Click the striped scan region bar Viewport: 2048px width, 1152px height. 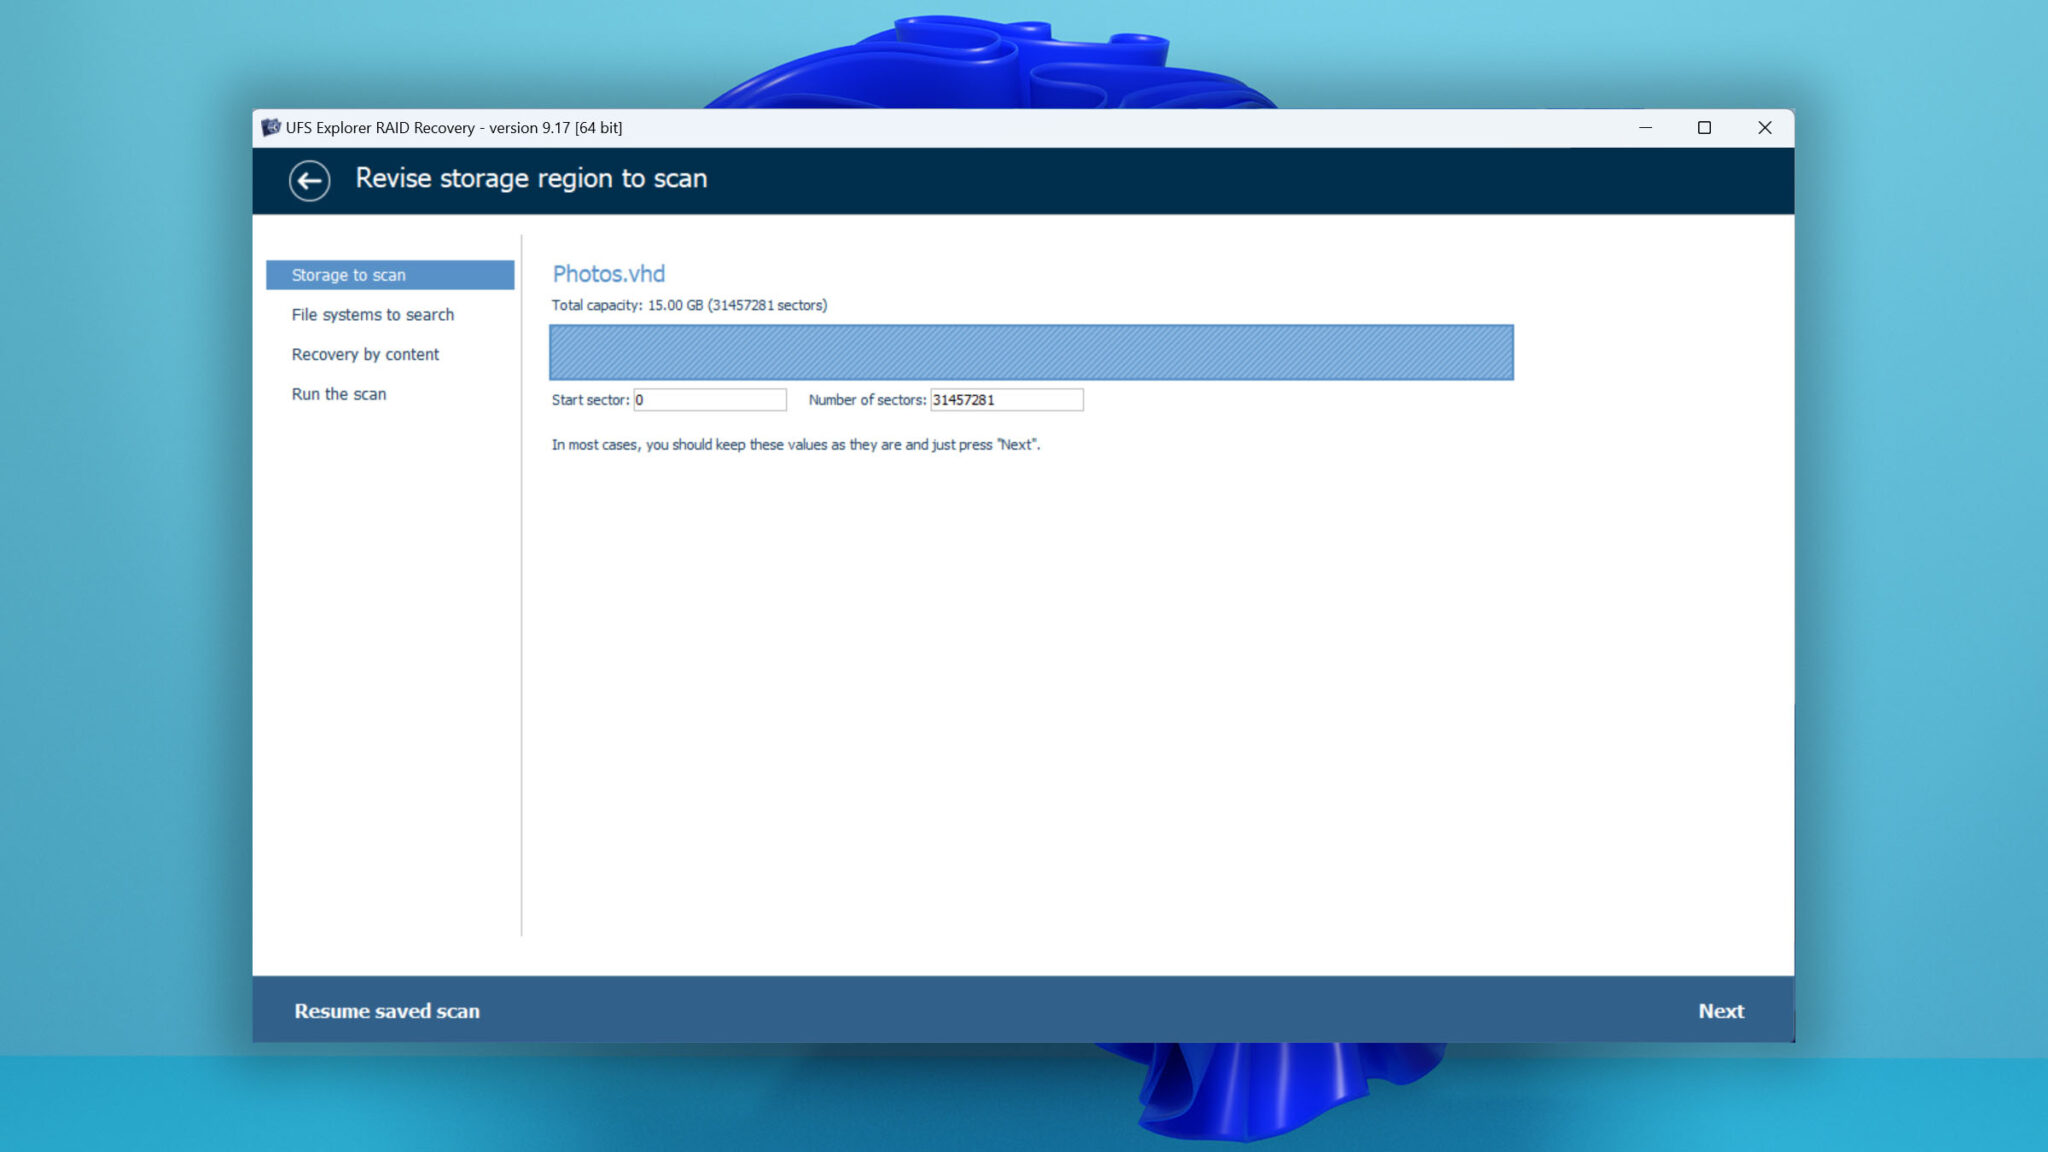click(1031, 352)
